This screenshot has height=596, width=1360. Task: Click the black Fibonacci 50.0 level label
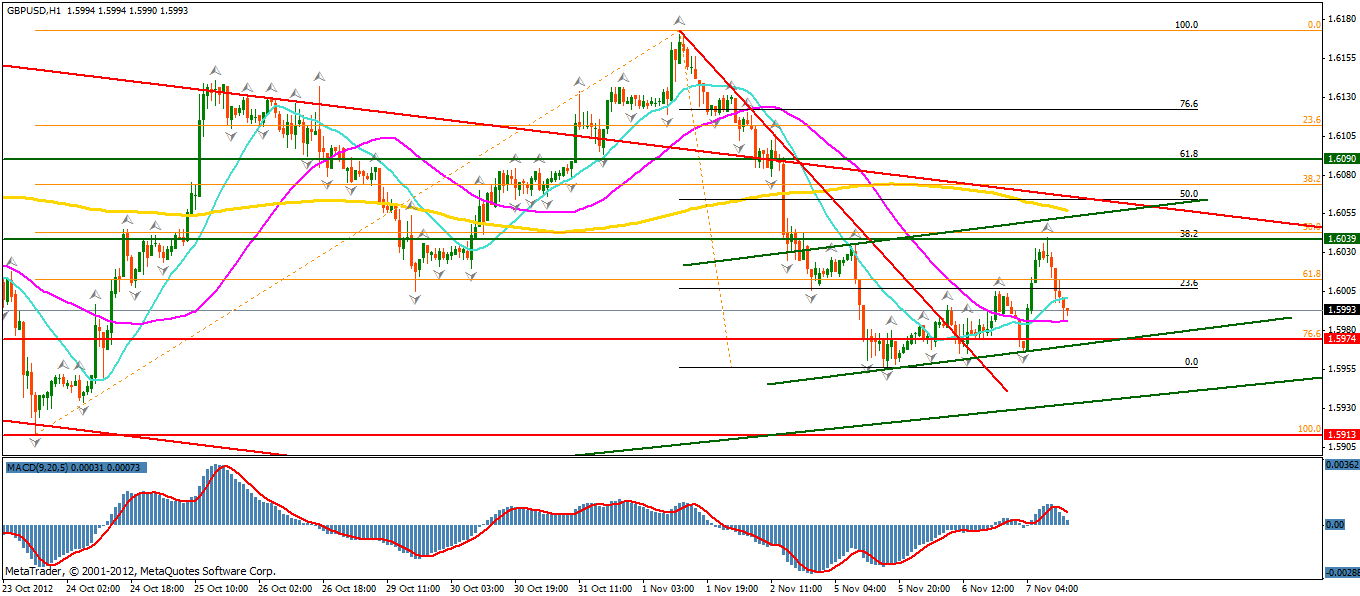[1189, 194]
